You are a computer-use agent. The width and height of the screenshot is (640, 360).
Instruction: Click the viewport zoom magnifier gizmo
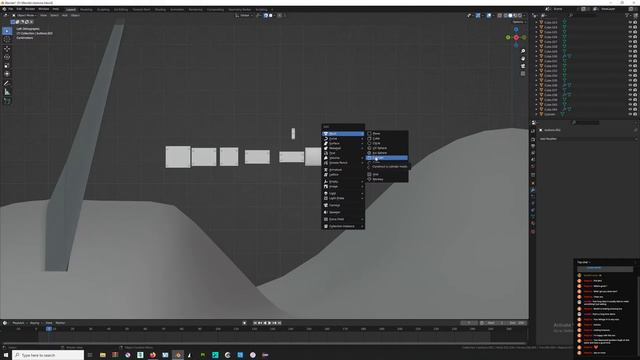tap(523, 51)
